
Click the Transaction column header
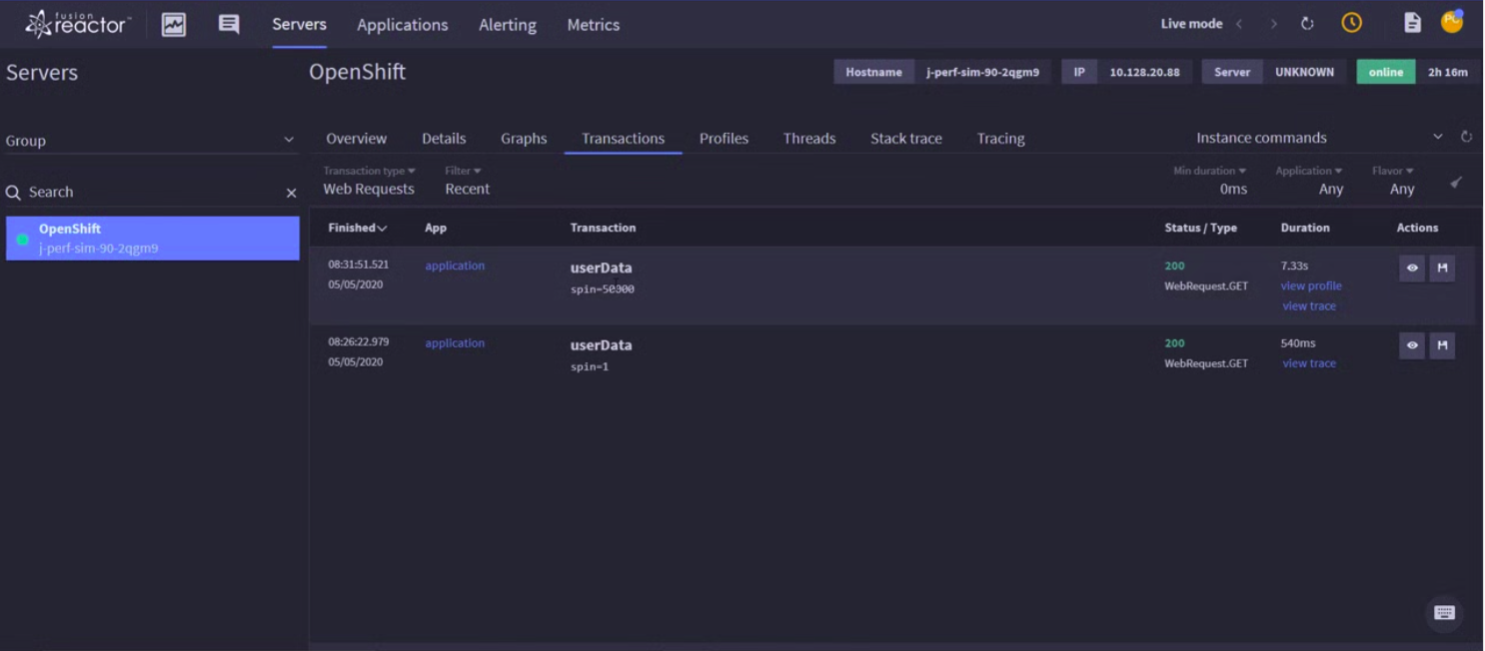coord(603,228)
